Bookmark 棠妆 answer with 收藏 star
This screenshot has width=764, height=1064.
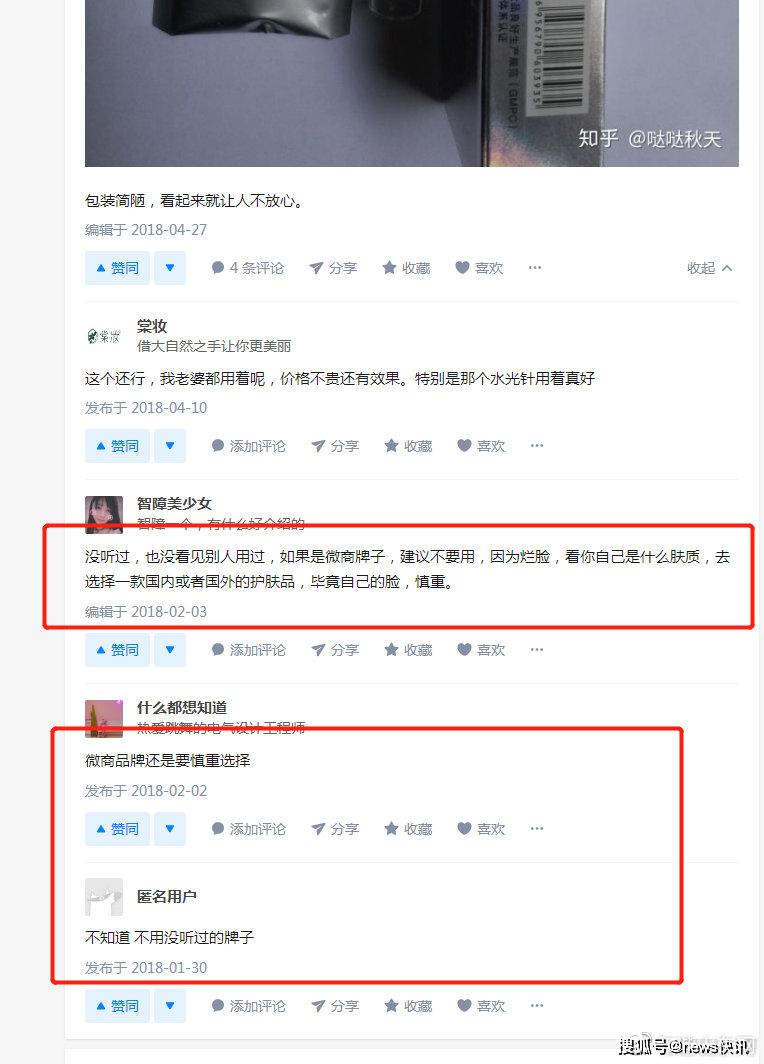click(x=408, y=446)
